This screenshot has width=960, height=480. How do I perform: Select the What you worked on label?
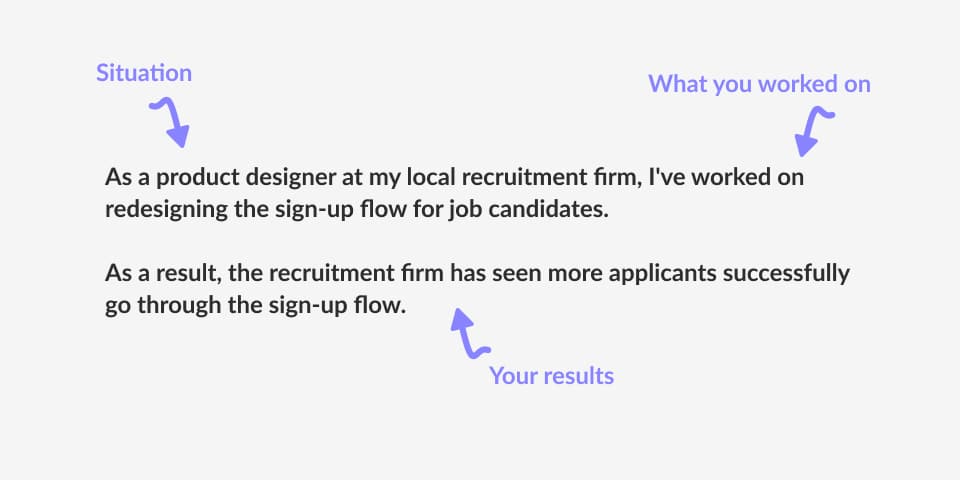click(759, 84)
